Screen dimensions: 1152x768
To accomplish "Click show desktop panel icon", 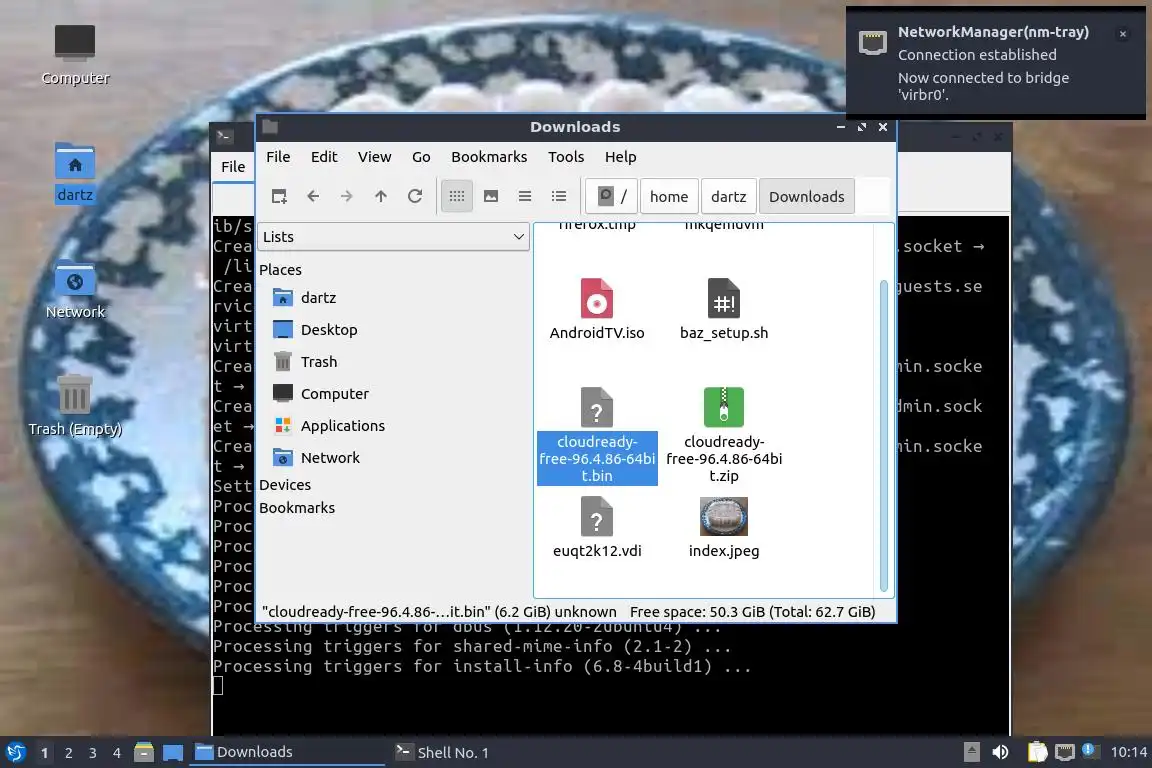I will pos(173,753).
